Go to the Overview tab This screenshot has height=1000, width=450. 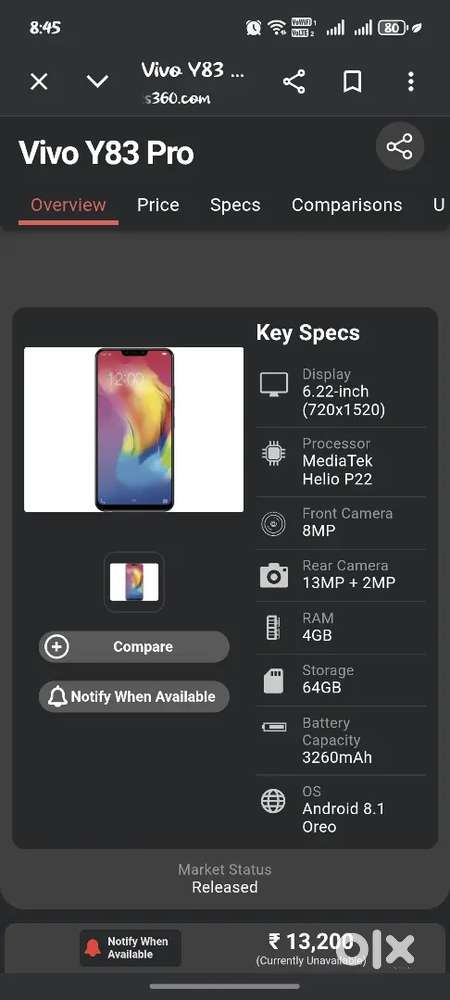coord(68,205)
